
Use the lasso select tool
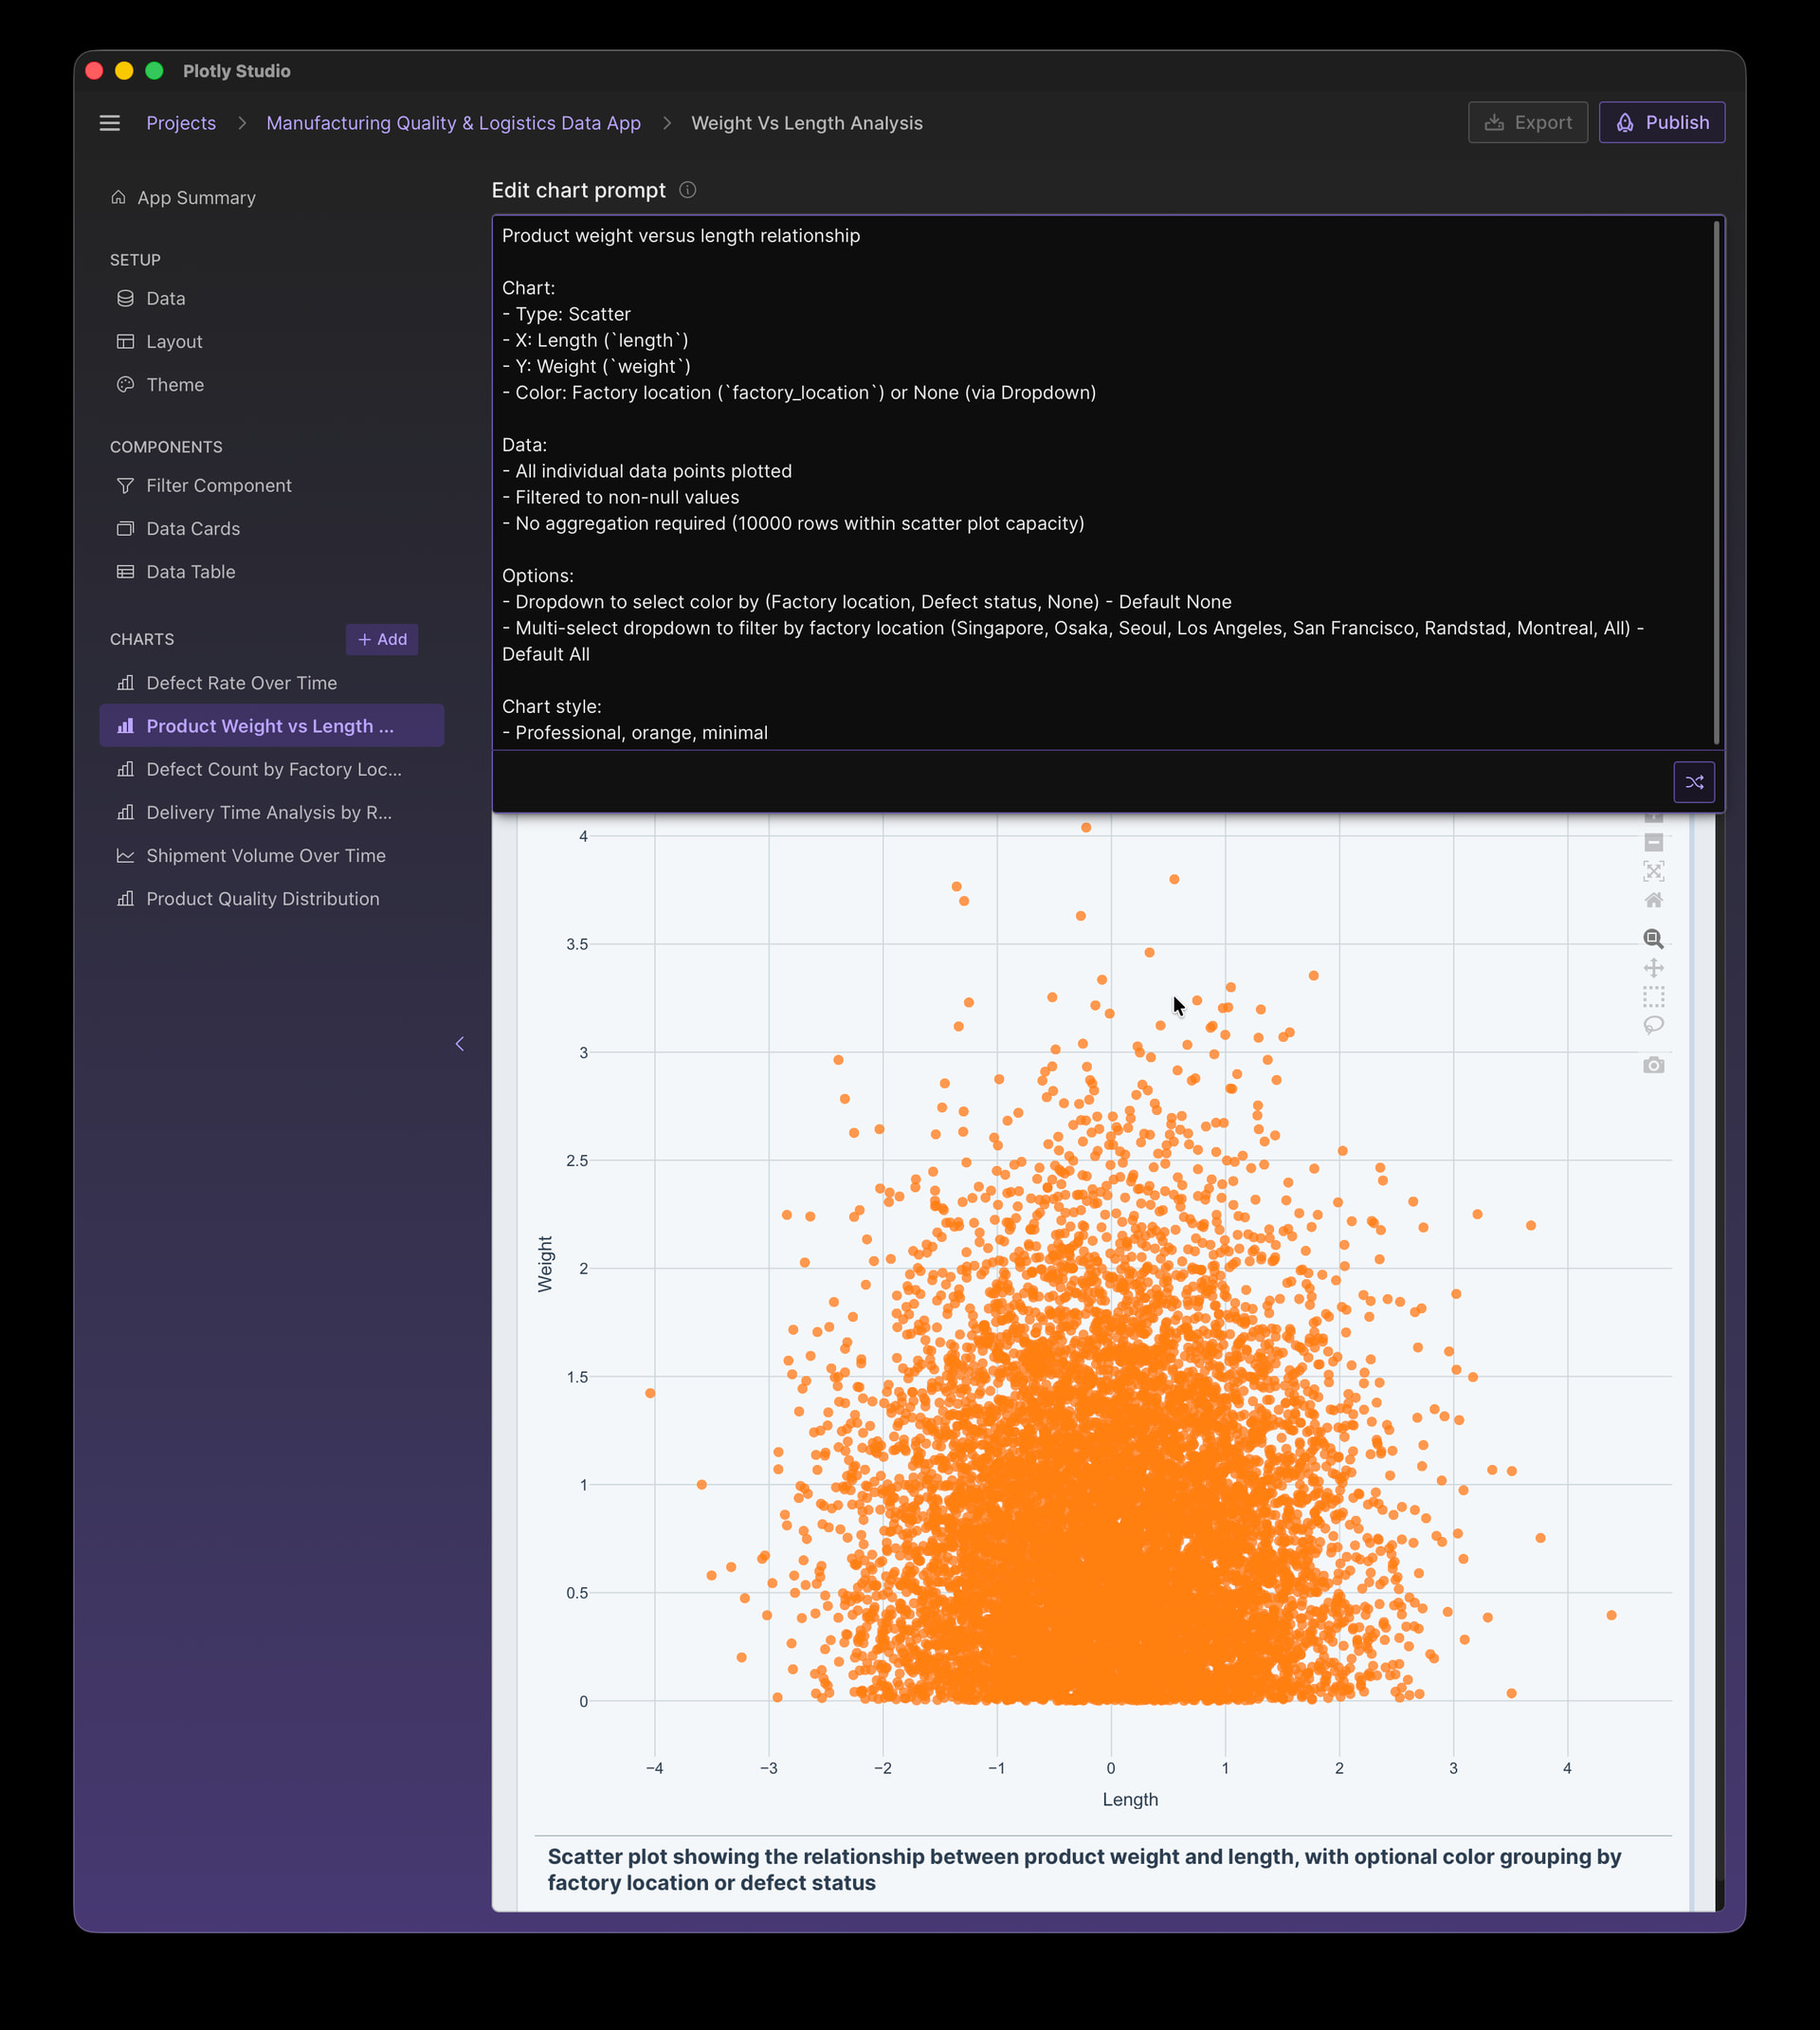coord(1654,1023)
